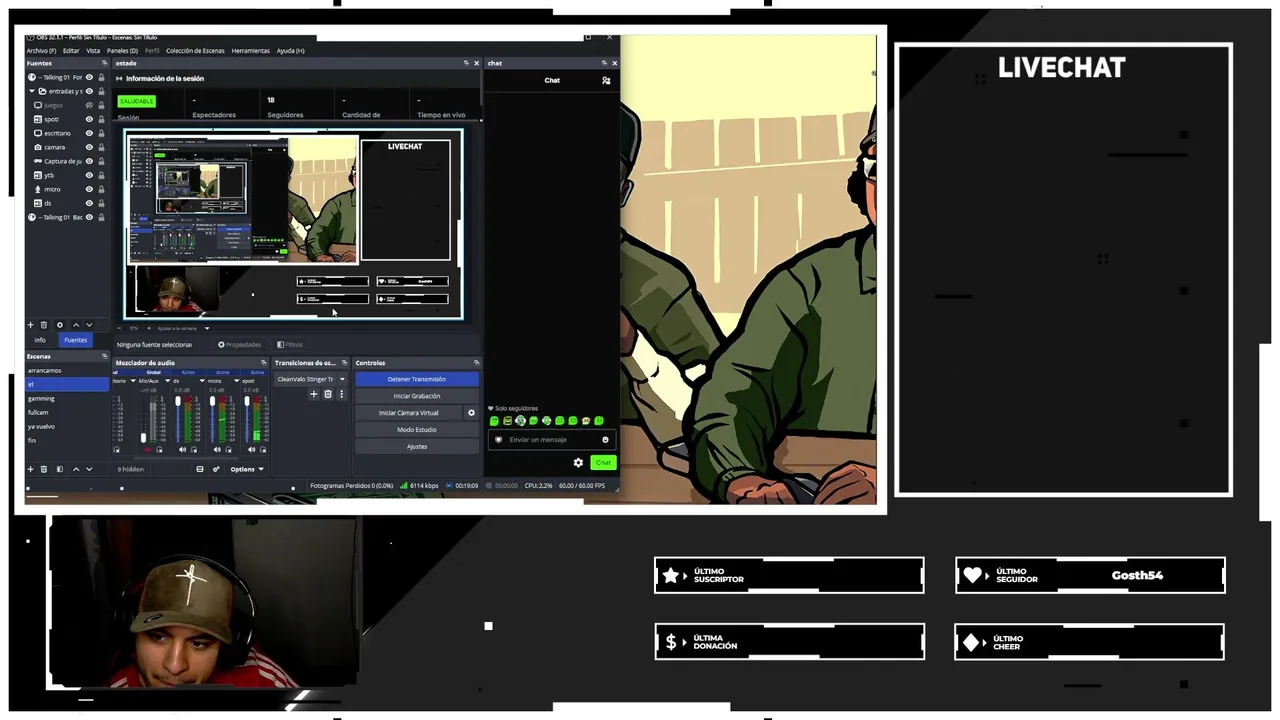Mute the micro audio channel
The width and height of the screenshot is (1280, 720).
pos(217,450)
